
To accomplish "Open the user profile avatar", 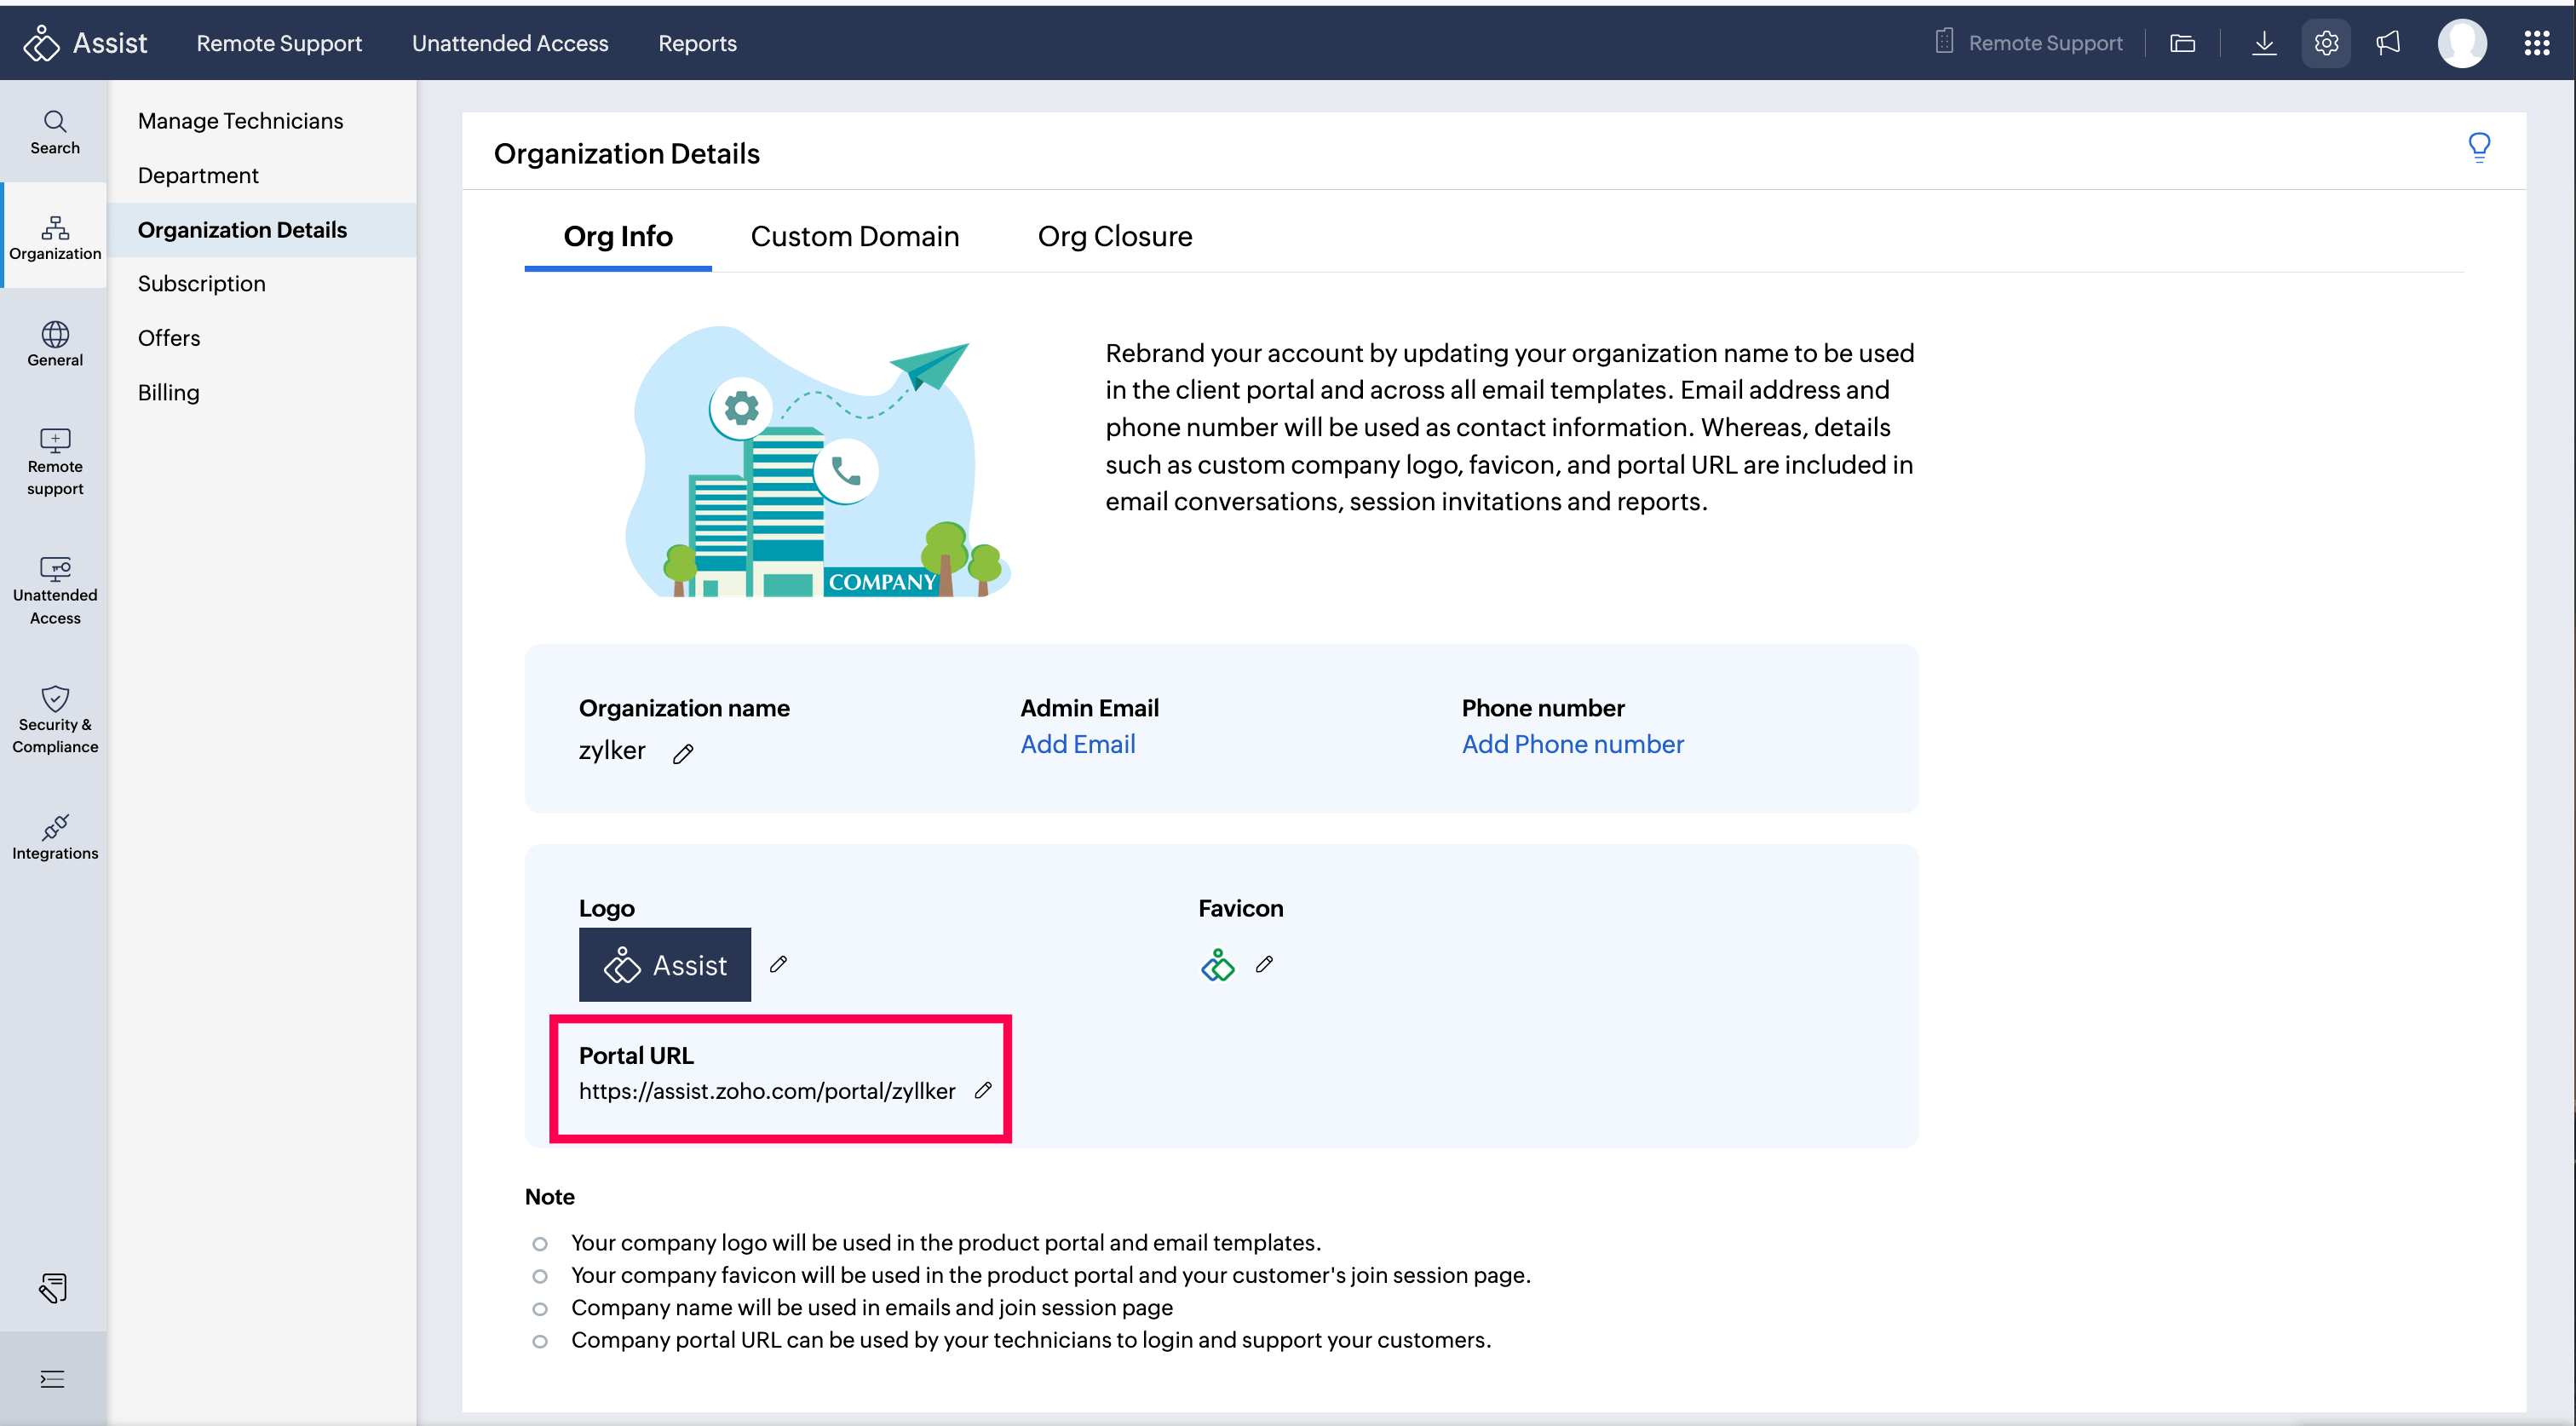I will [x=2462, y=43].
